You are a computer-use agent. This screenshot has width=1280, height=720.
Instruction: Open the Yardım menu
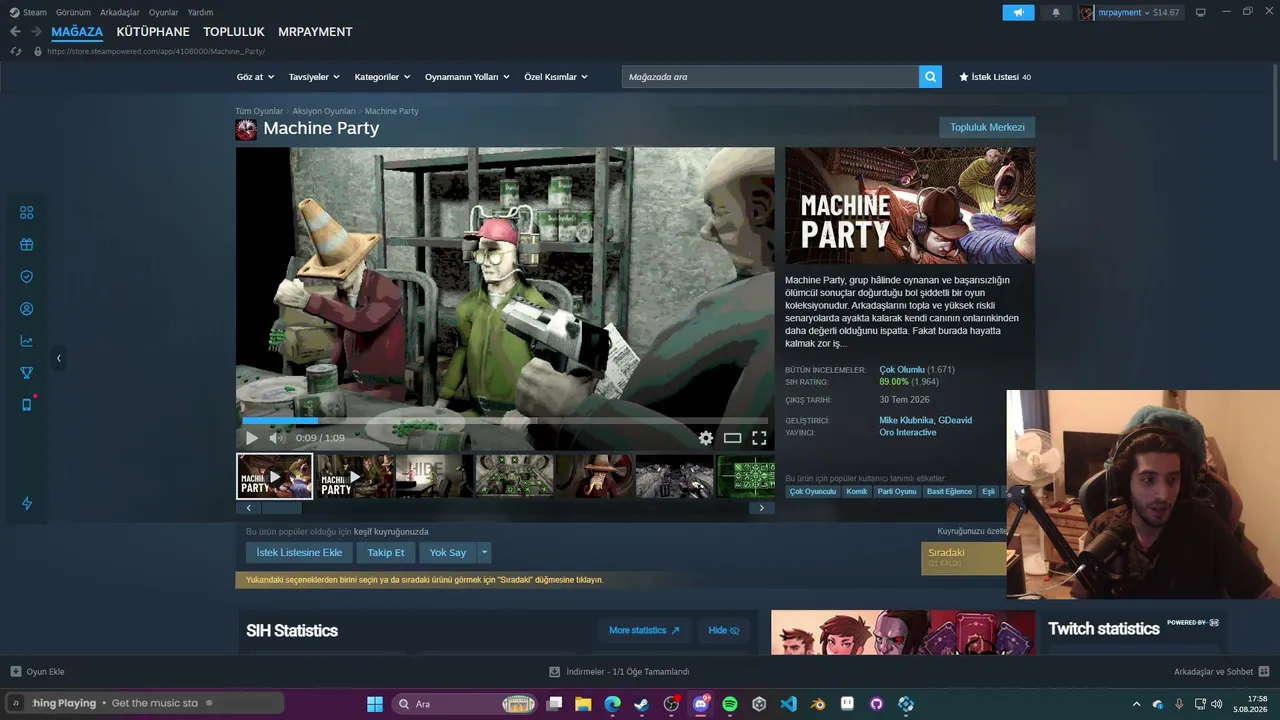pos(200,12)
